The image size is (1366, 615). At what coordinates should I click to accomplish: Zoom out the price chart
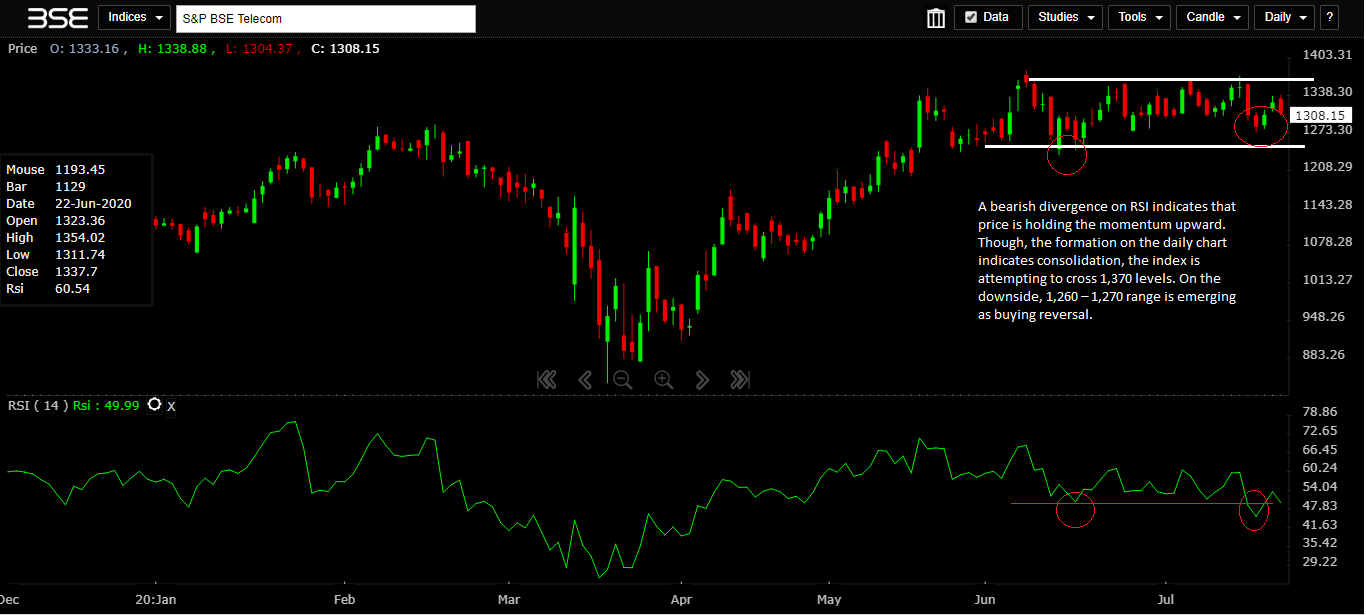click(x=623, y=380)
